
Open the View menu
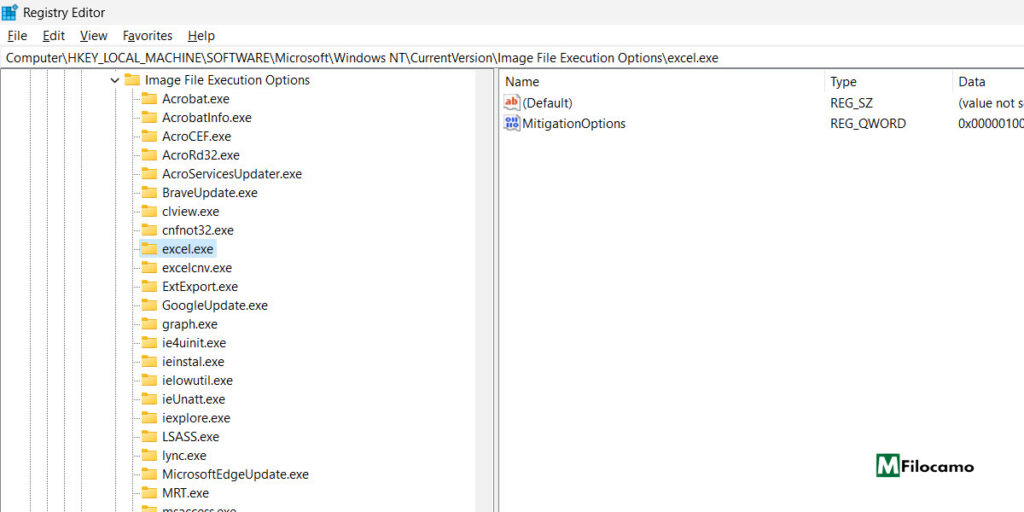[93, 36]
